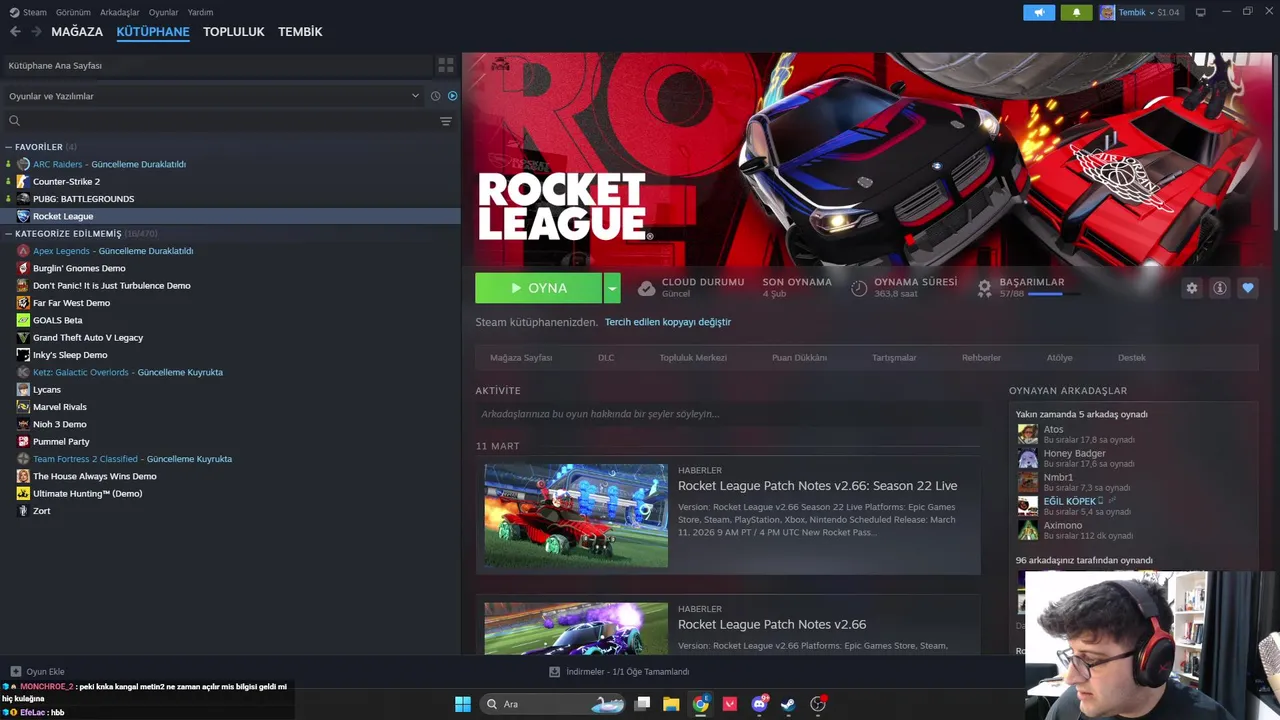Screen dimensions: 1280x720
Task: Switch library to grid collections view
Action: point(446,65)
